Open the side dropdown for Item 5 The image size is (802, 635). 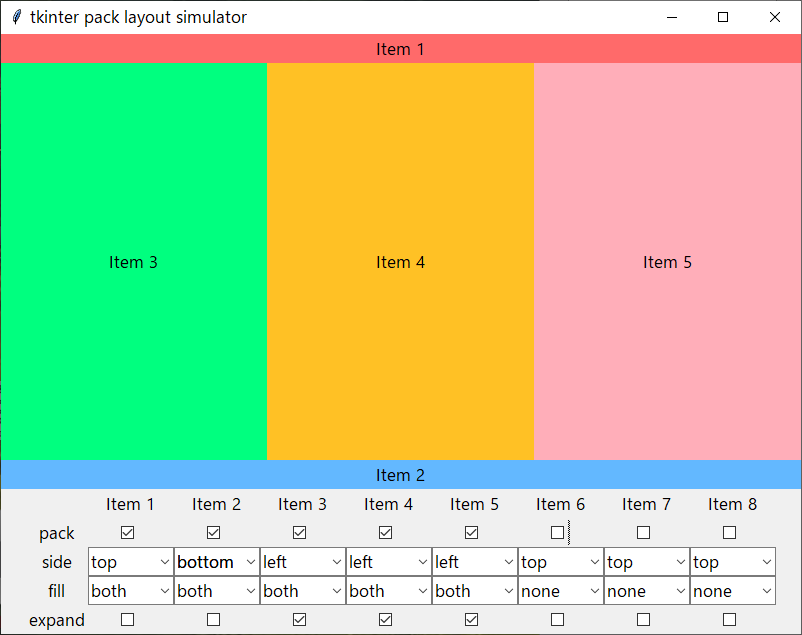475,562
